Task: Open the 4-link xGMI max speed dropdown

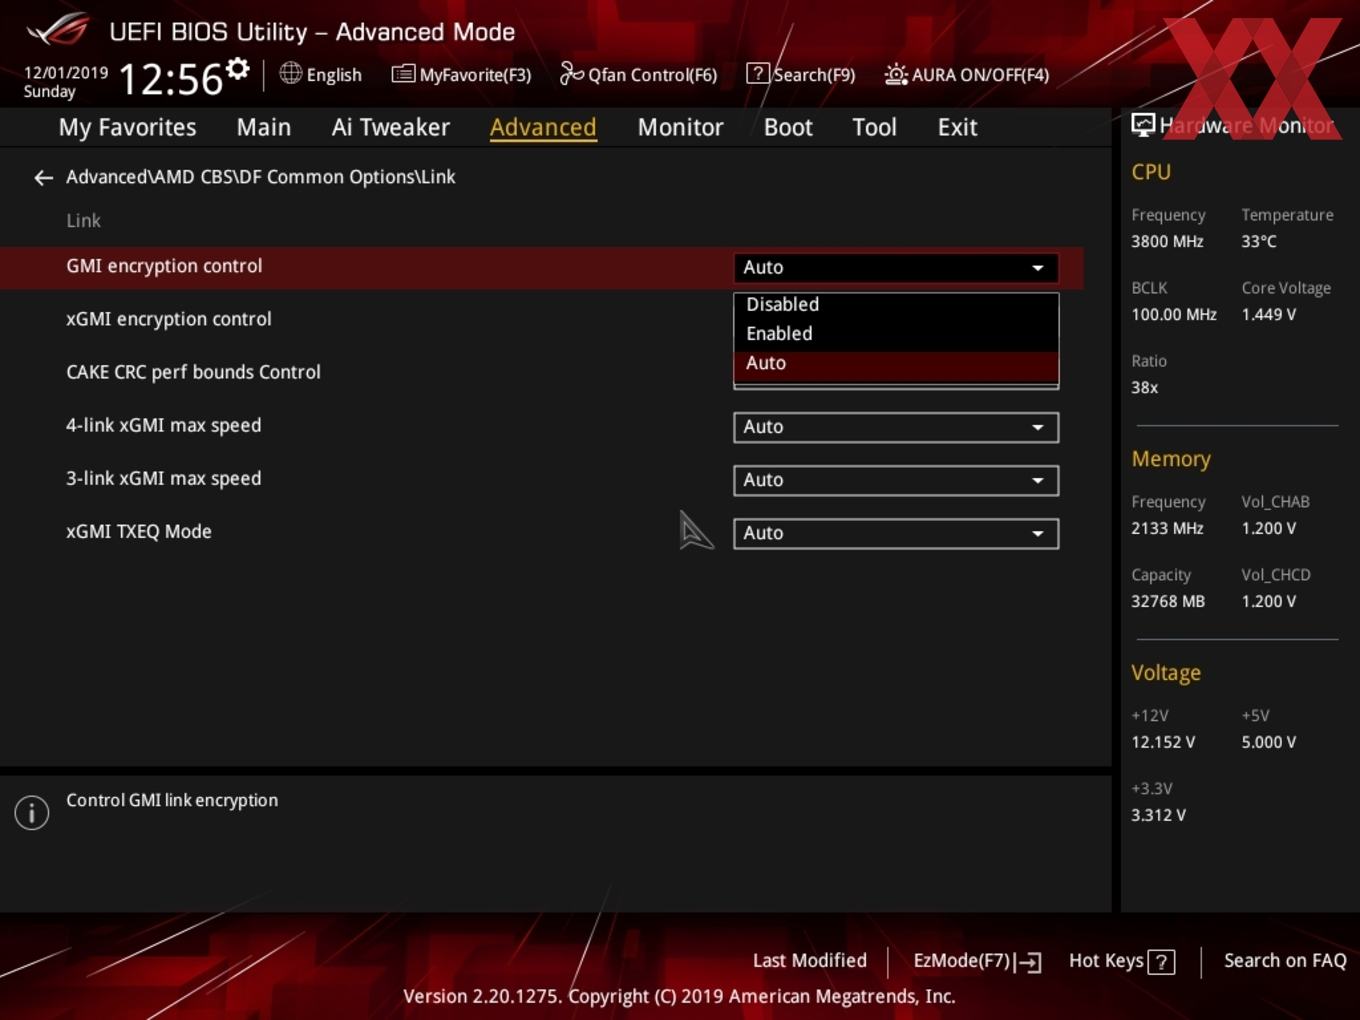Action: point(896,427)
